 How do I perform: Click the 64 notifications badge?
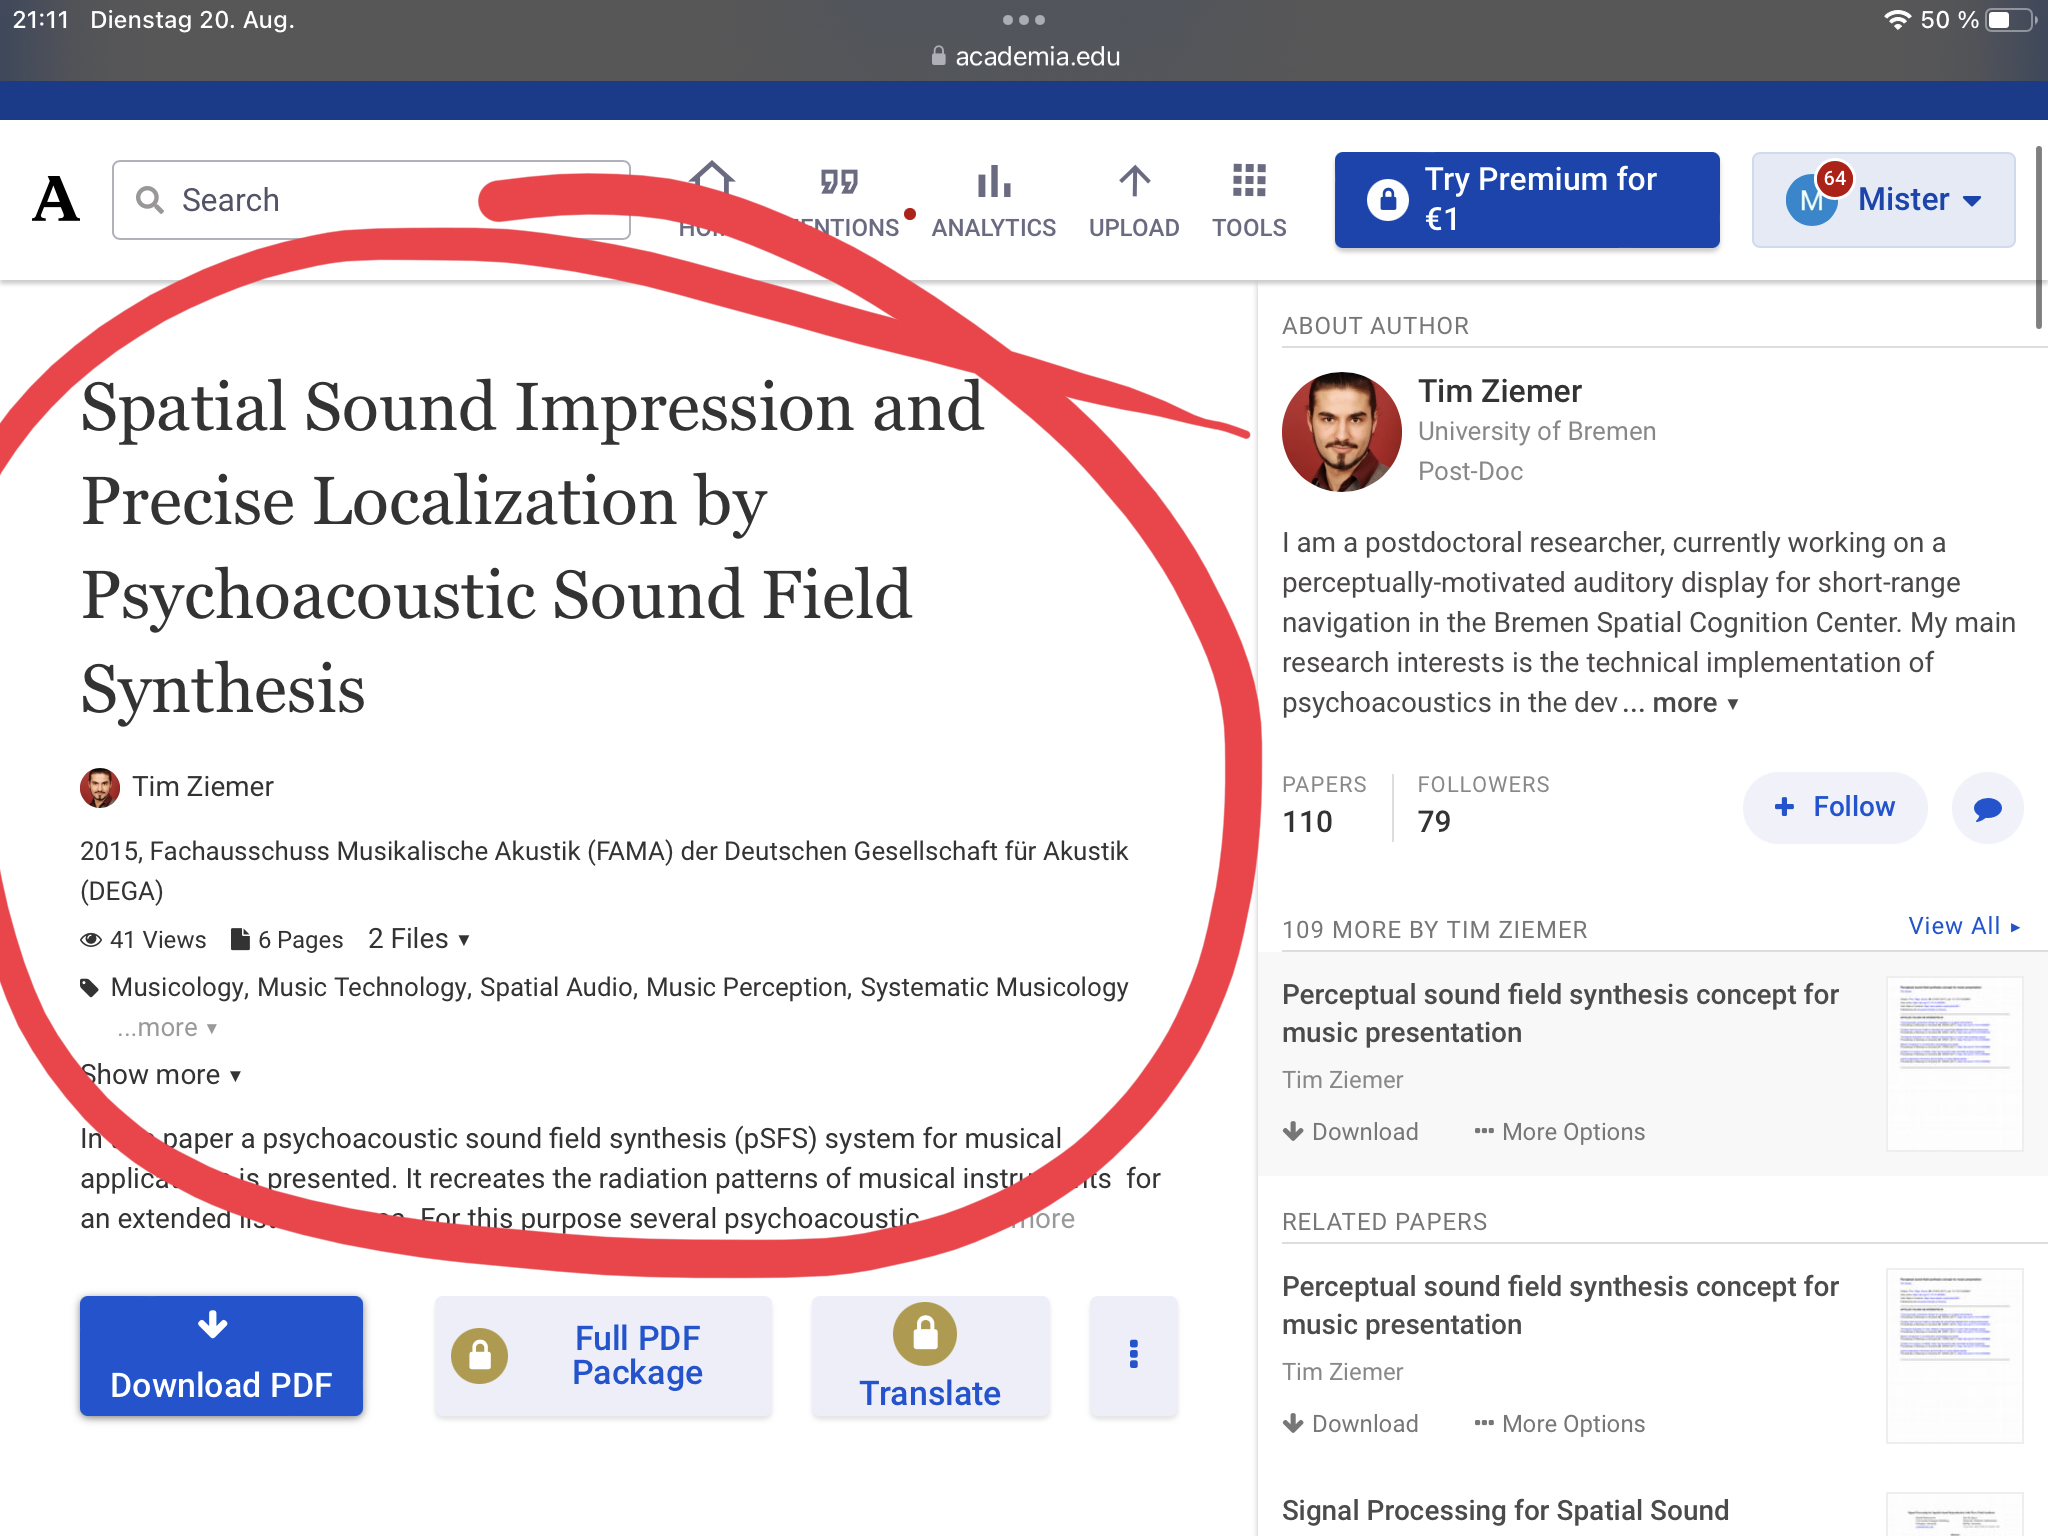coord(1834,179)
